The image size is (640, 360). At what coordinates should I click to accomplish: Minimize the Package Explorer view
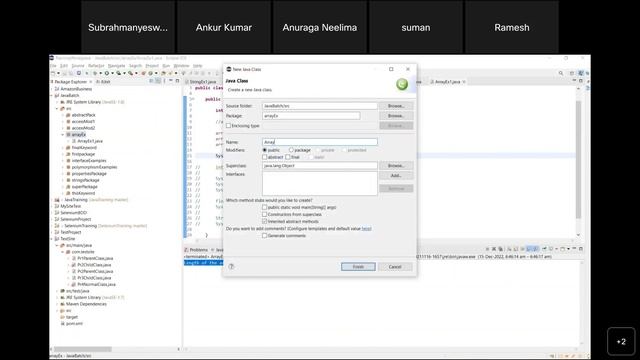coord(171,81)
